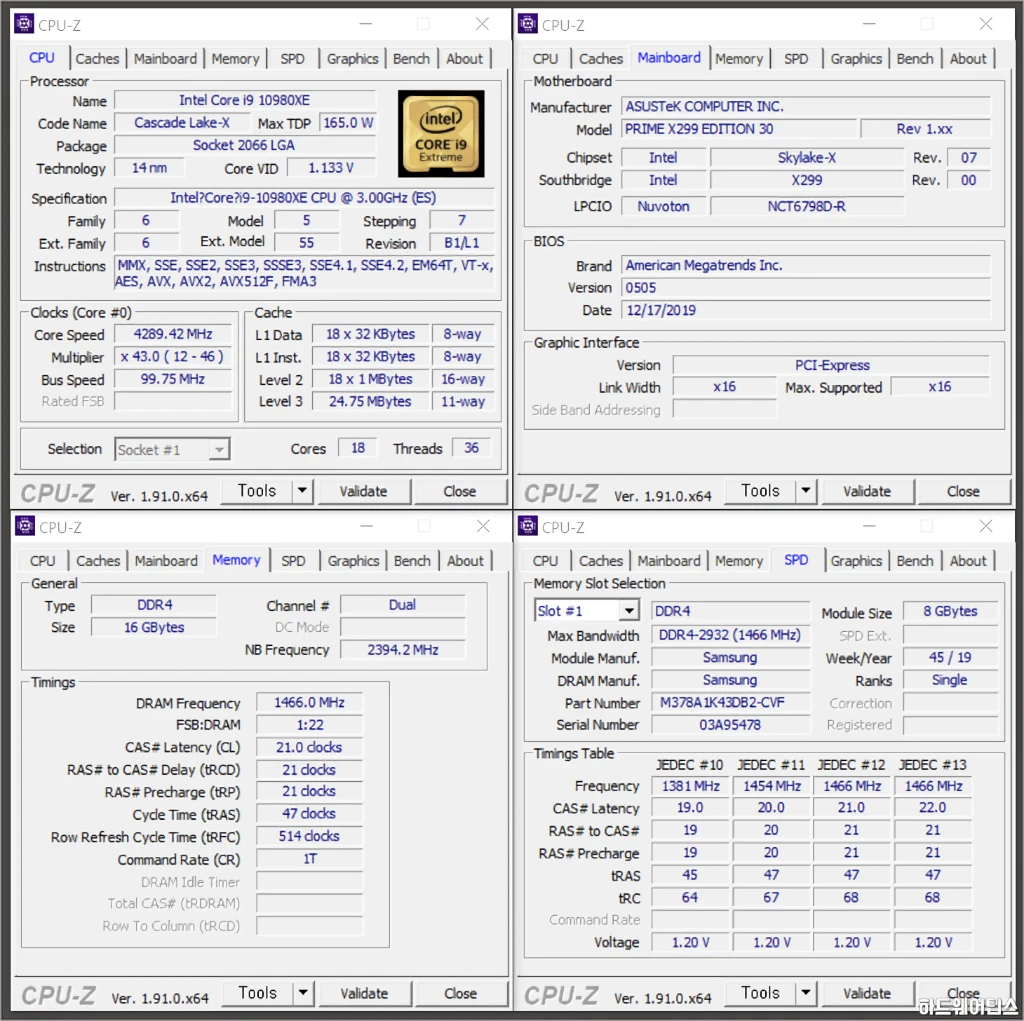The width and height of the screenshot is (1024, 1021).
Task: Expand the Tools arrow in the CPU window
Action: (302, 491)
